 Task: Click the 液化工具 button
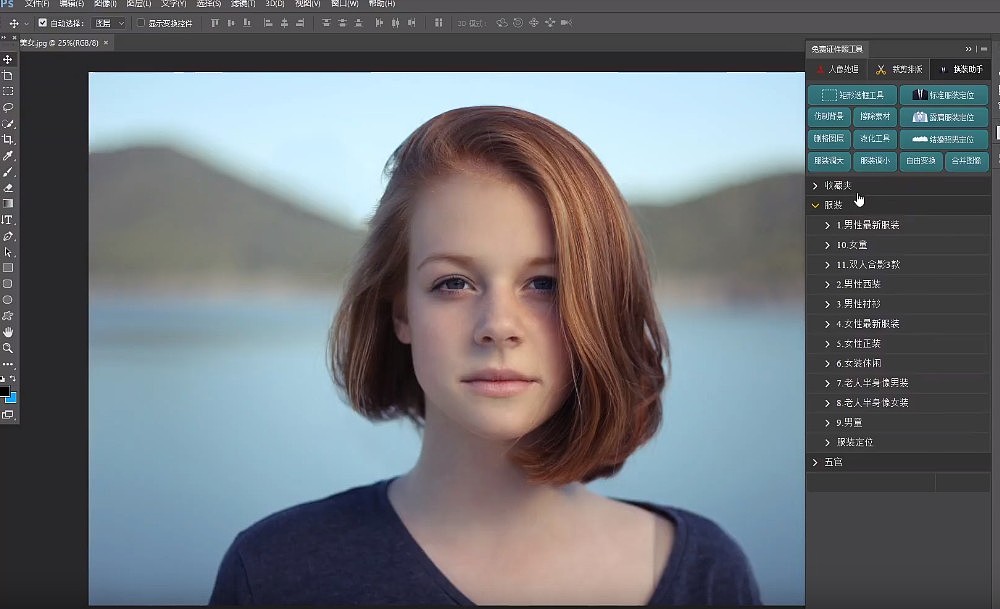875,138
